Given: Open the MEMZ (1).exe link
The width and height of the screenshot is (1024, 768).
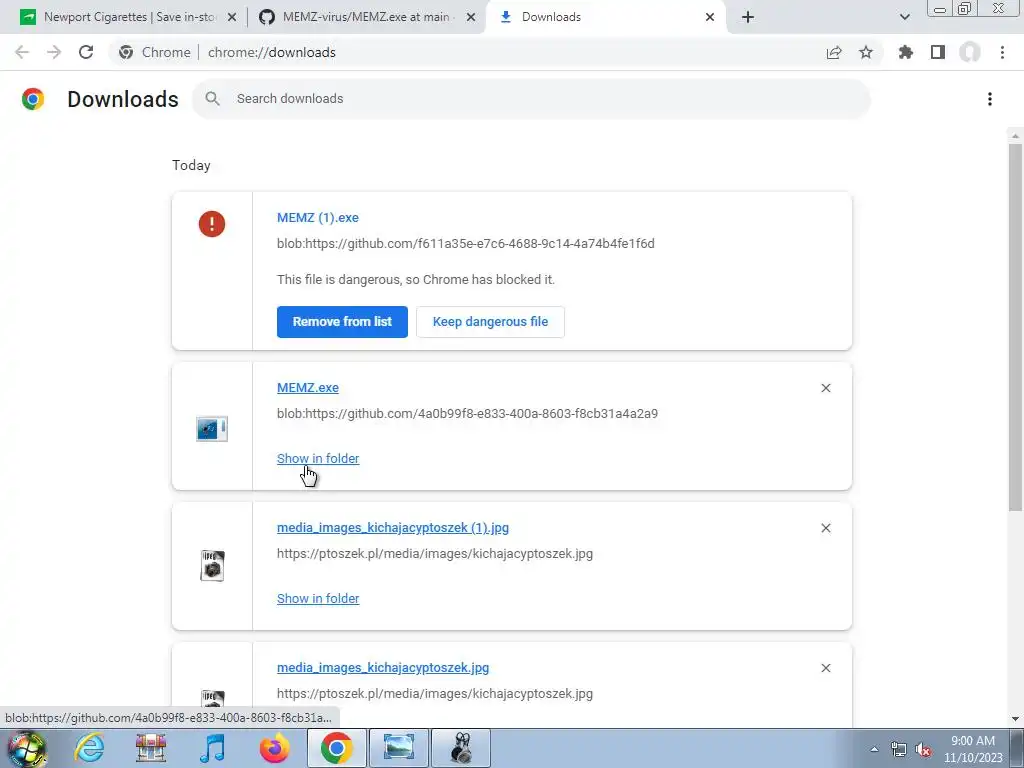Looking at the screenshot, I should click(x=317, y=217).
